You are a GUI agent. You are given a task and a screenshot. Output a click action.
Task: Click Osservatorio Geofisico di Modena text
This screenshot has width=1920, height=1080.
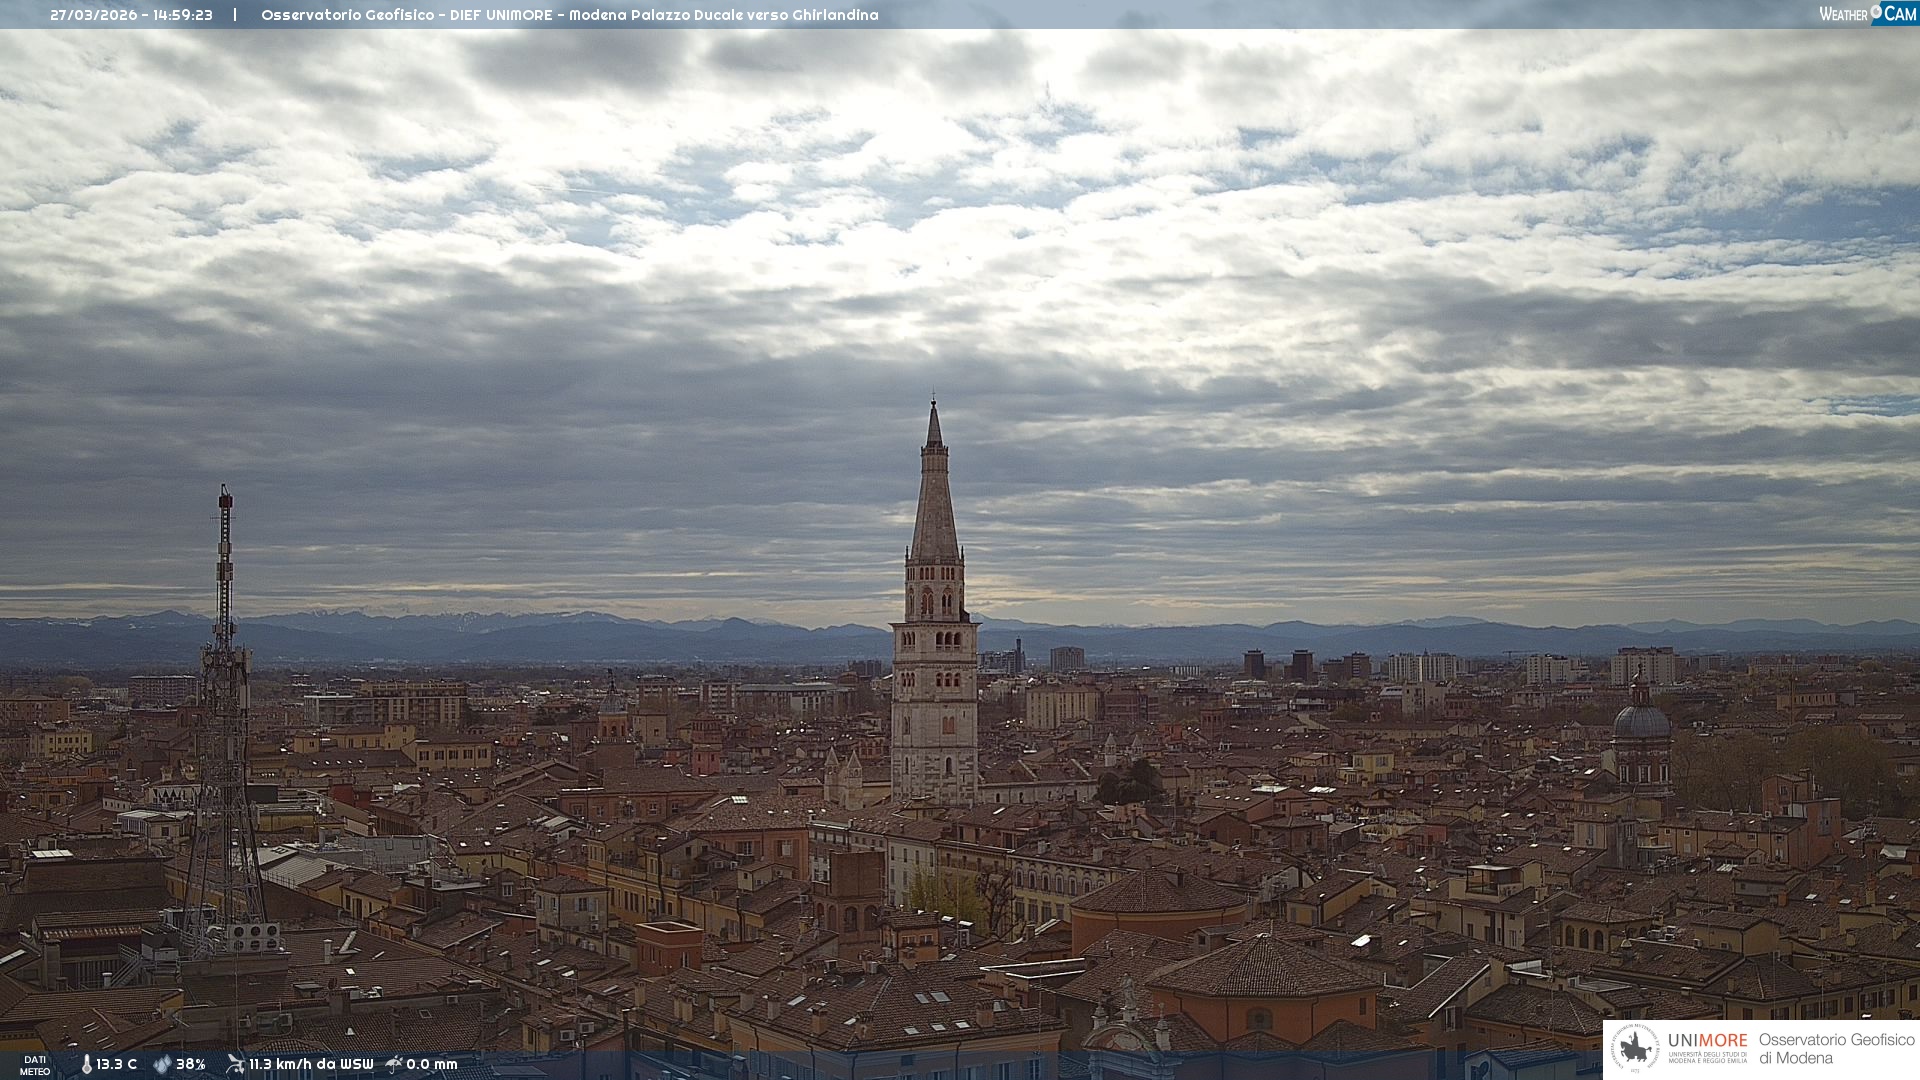point(1836,1048)
